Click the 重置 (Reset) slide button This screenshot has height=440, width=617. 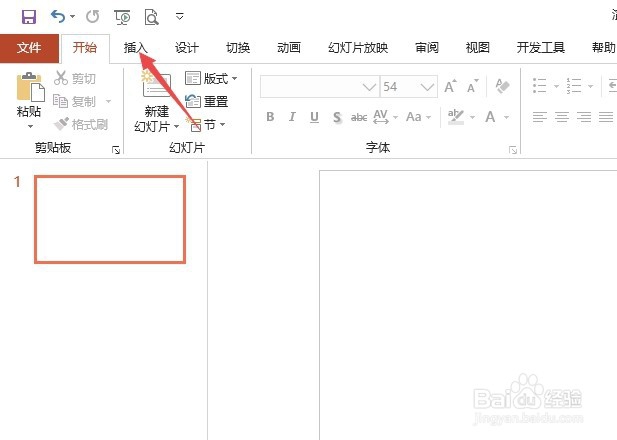[207, 102]
